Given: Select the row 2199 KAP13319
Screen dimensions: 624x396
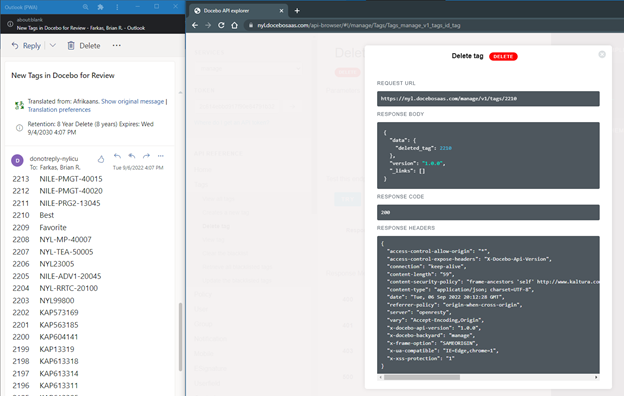Looking at the screenshot, I should point(43,349).
